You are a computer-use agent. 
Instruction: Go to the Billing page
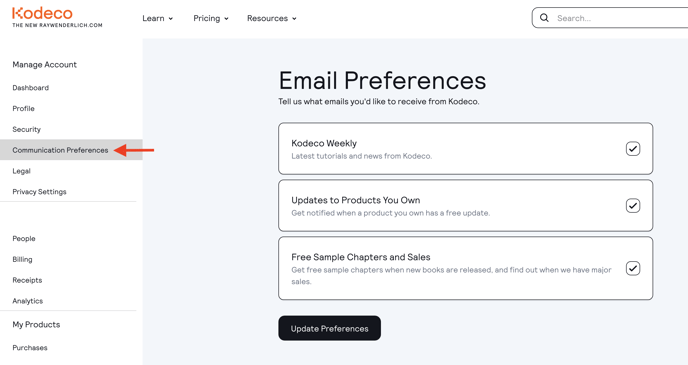pos(22,259)
